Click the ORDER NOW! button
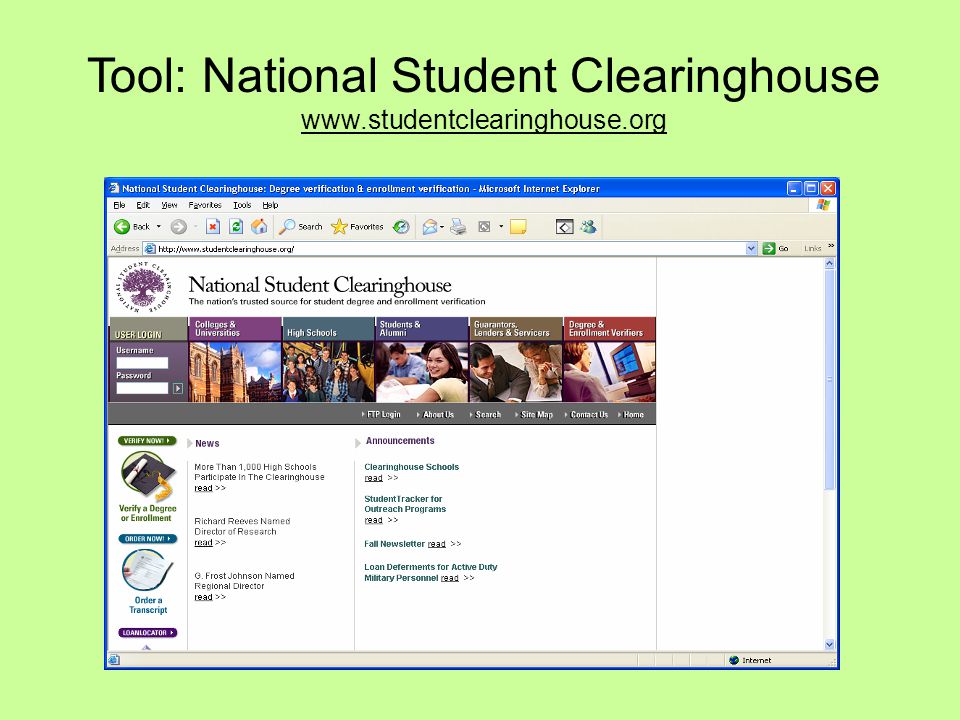The width and height of the screenshot is (960, 720). [x=148, y=539]
